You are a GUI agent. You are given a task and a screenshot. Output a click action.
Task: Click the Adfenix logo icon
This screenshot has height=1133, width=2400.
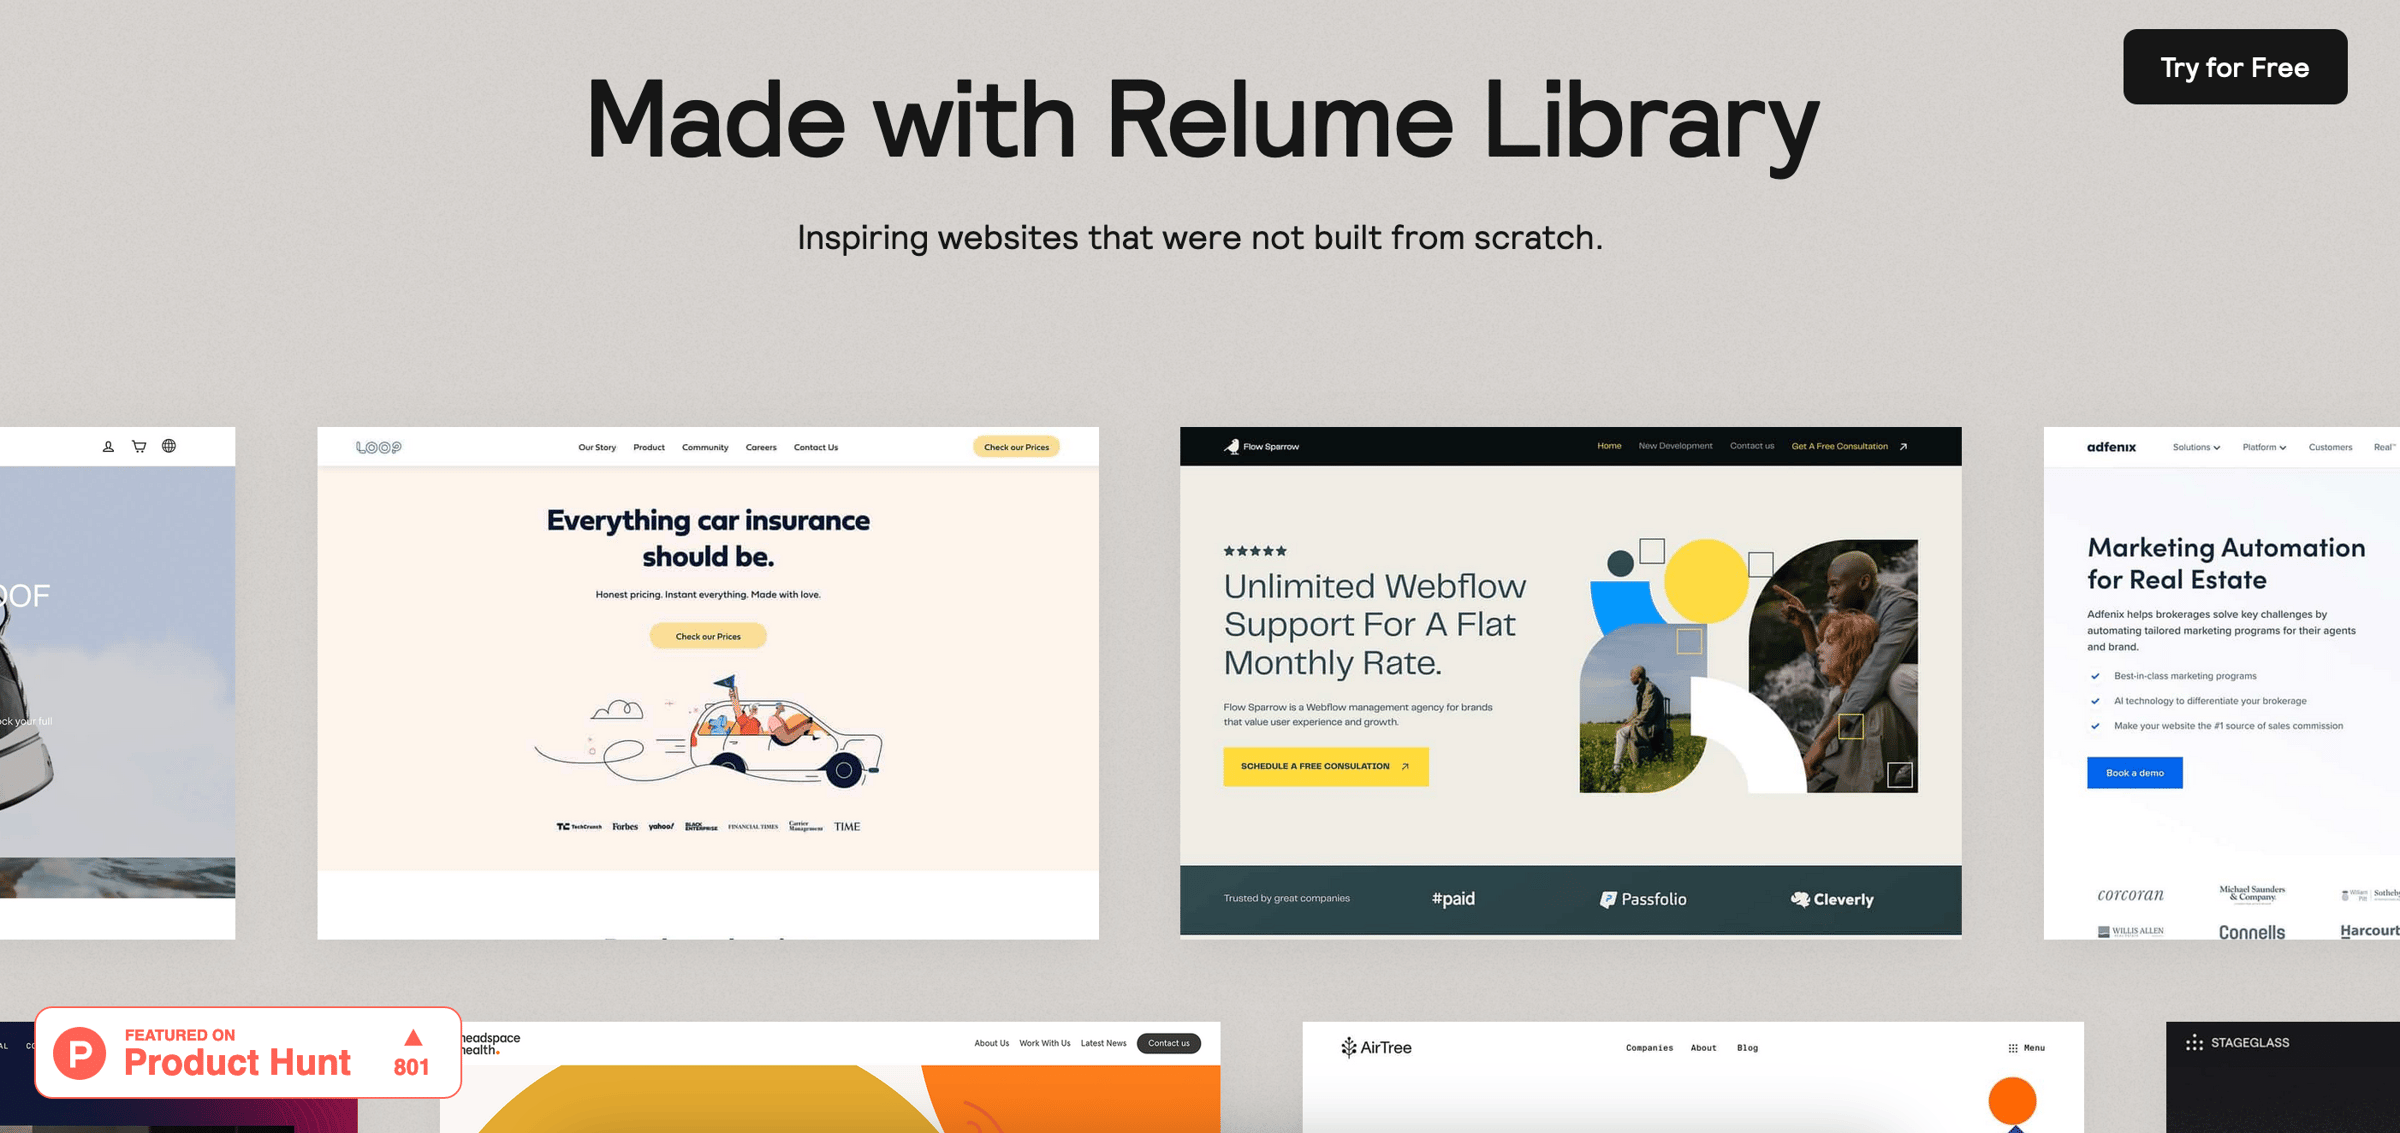click(2112, 446)
